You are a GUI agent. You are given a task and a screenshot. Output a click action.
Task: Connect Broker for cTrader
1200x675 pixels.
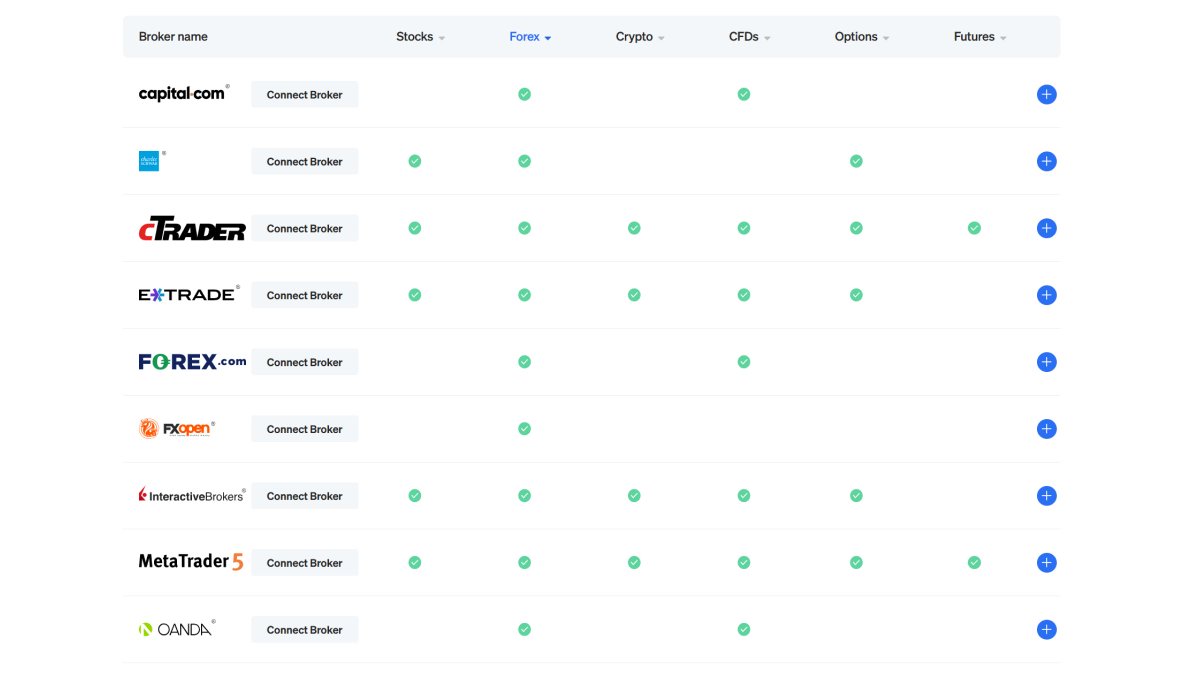(x=305, y=229)
